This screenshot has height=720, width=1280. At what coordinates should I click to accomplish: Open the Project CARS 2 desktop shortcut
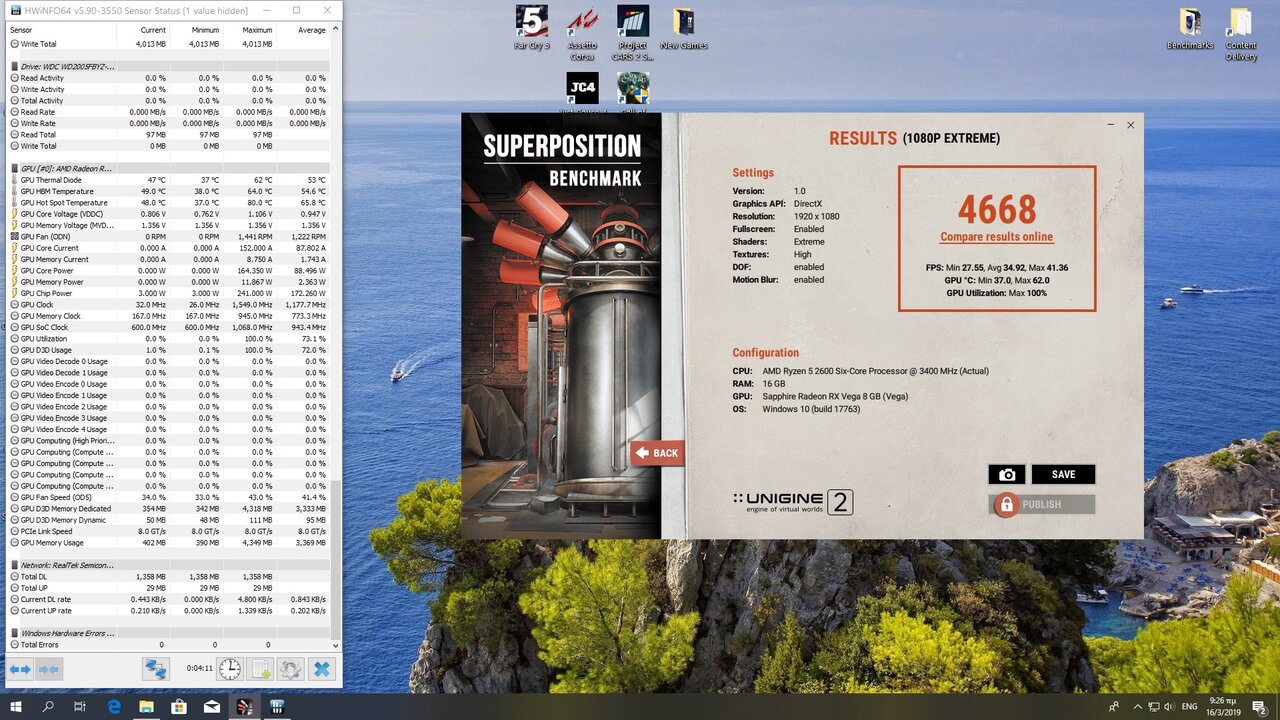pyautogui.click(x=633, y=32)
